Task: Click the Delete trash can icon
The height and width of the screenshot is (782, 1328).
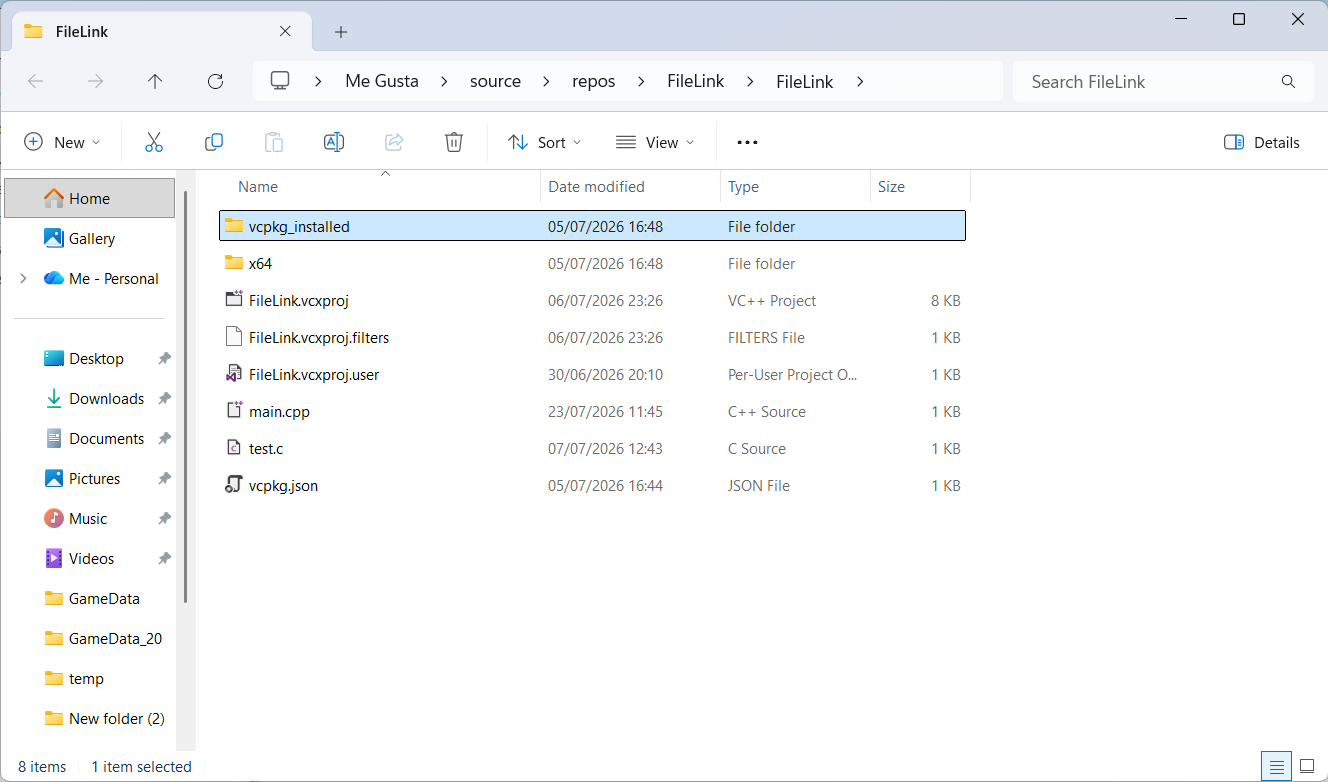Action: [x=454, y=142]
